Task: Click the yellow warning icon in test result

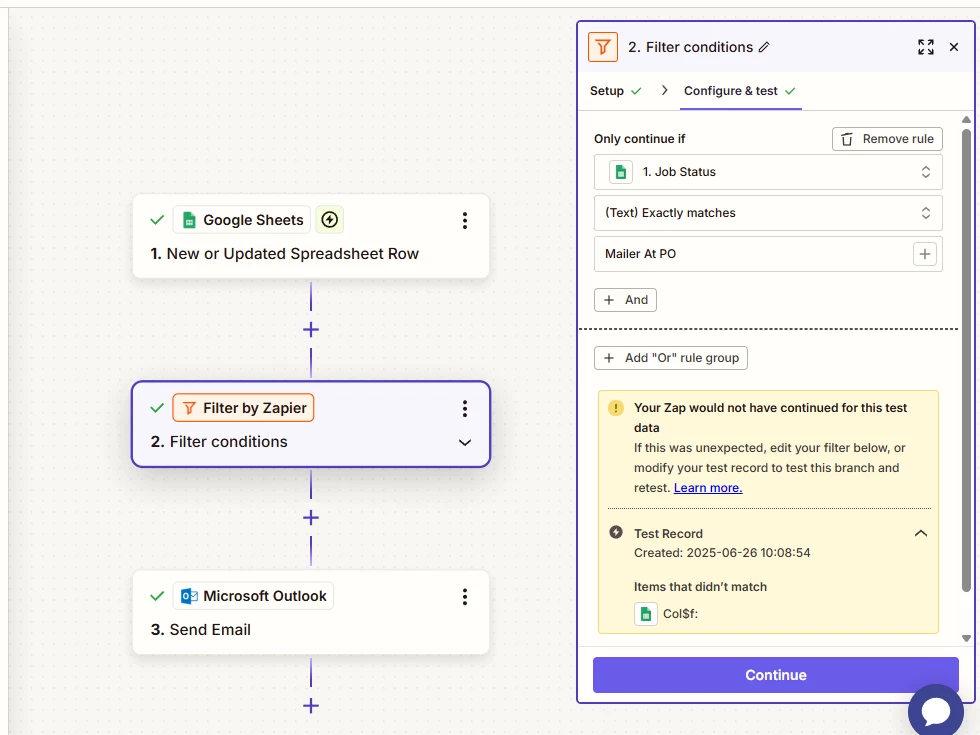Action: tap(616, 408)
